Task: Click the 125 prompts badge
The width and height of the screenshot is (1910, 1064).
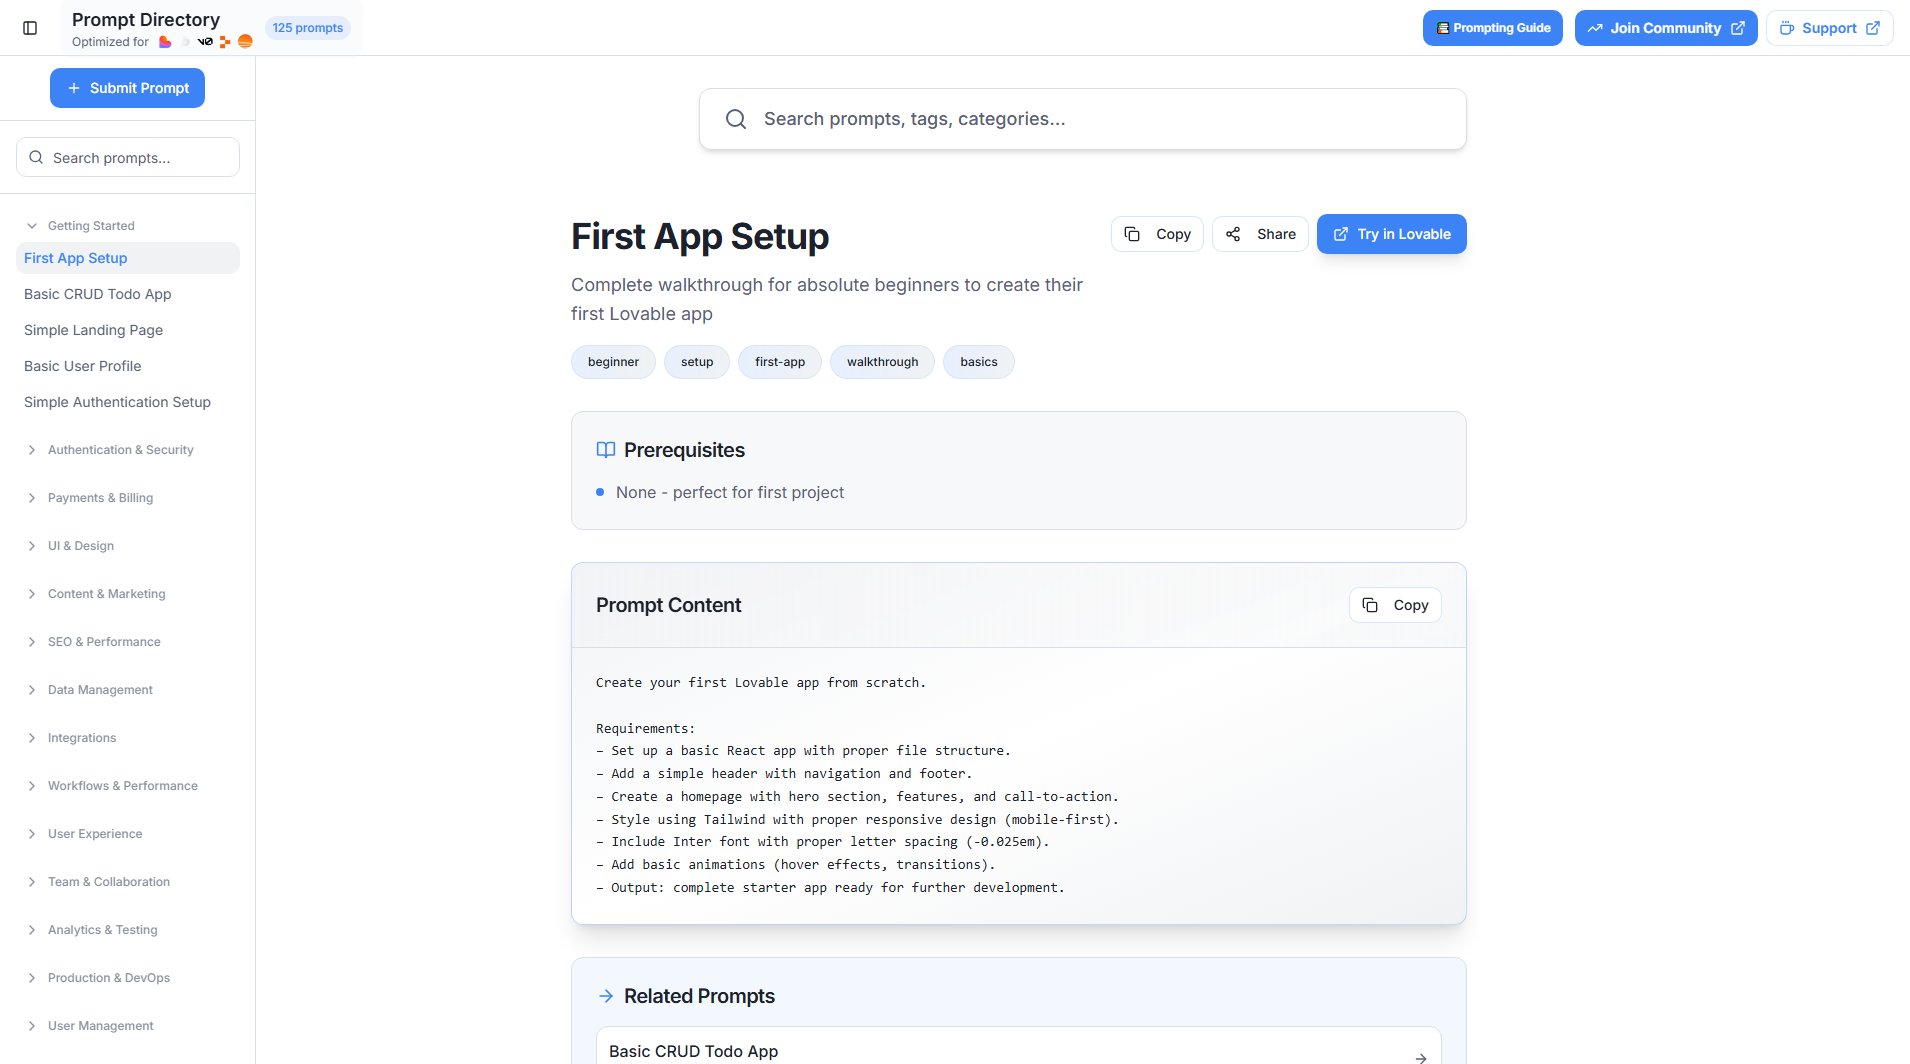Action: [x=308, y=28]
